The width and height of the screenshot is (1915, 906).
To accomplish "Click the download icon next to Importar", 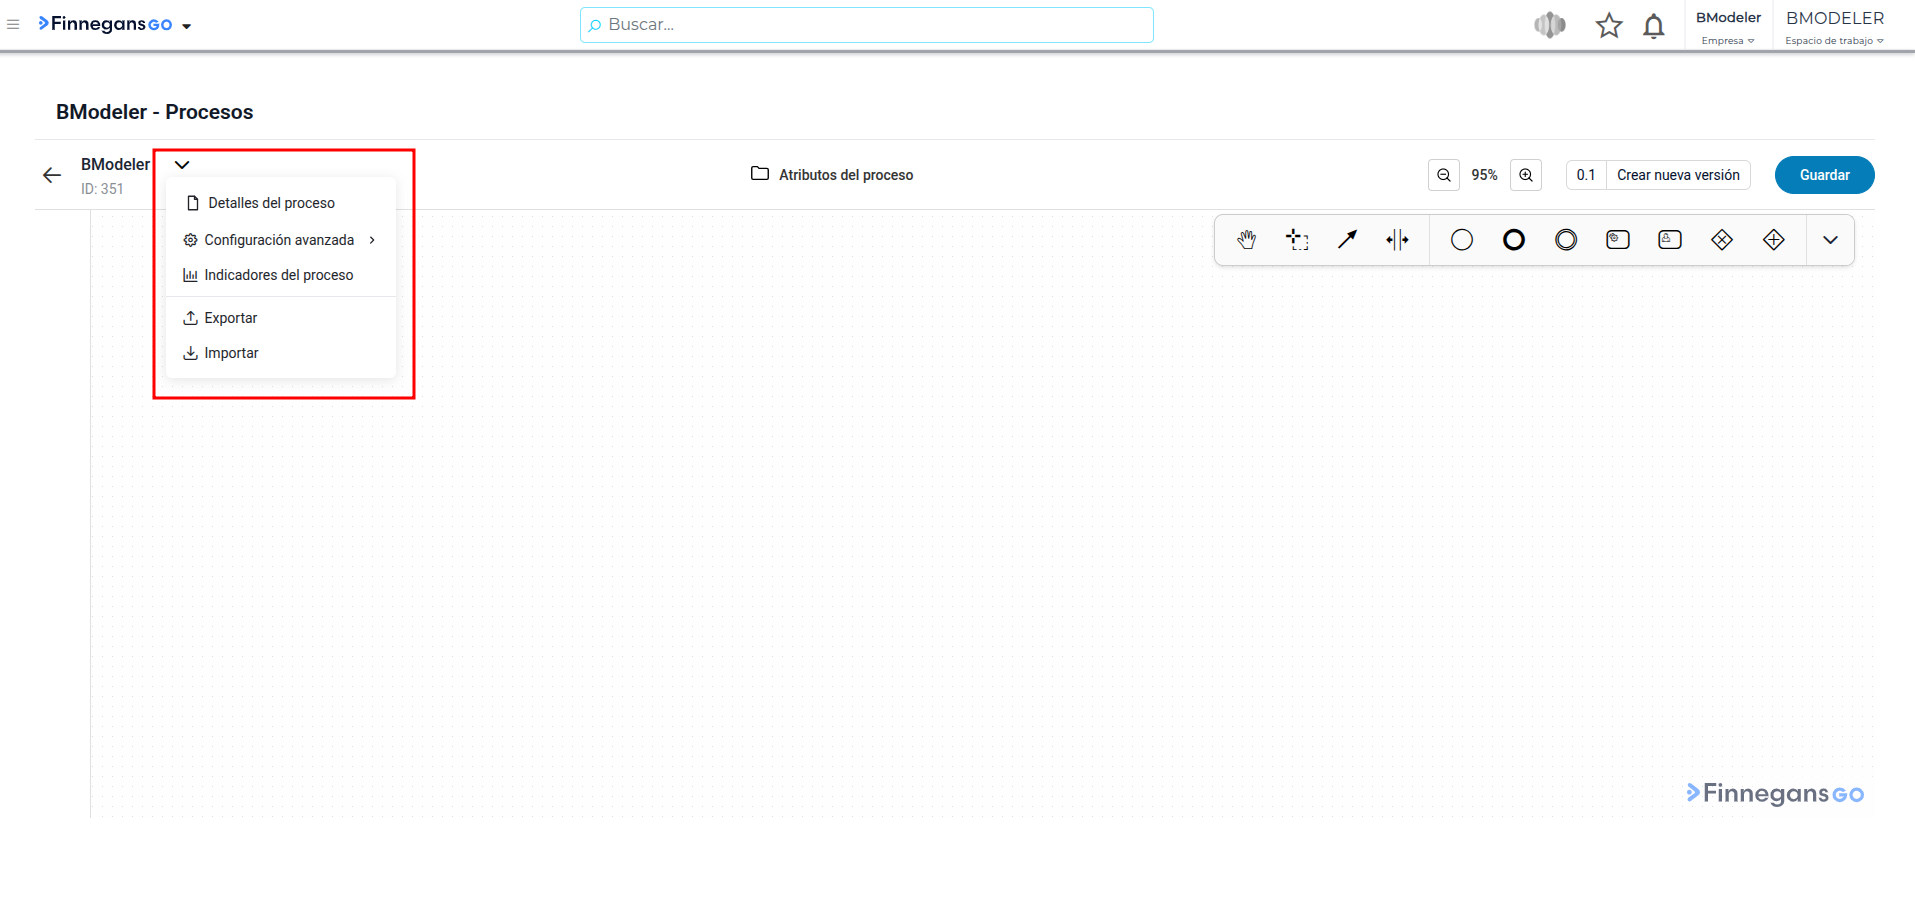I will click(x=190, y=353).
